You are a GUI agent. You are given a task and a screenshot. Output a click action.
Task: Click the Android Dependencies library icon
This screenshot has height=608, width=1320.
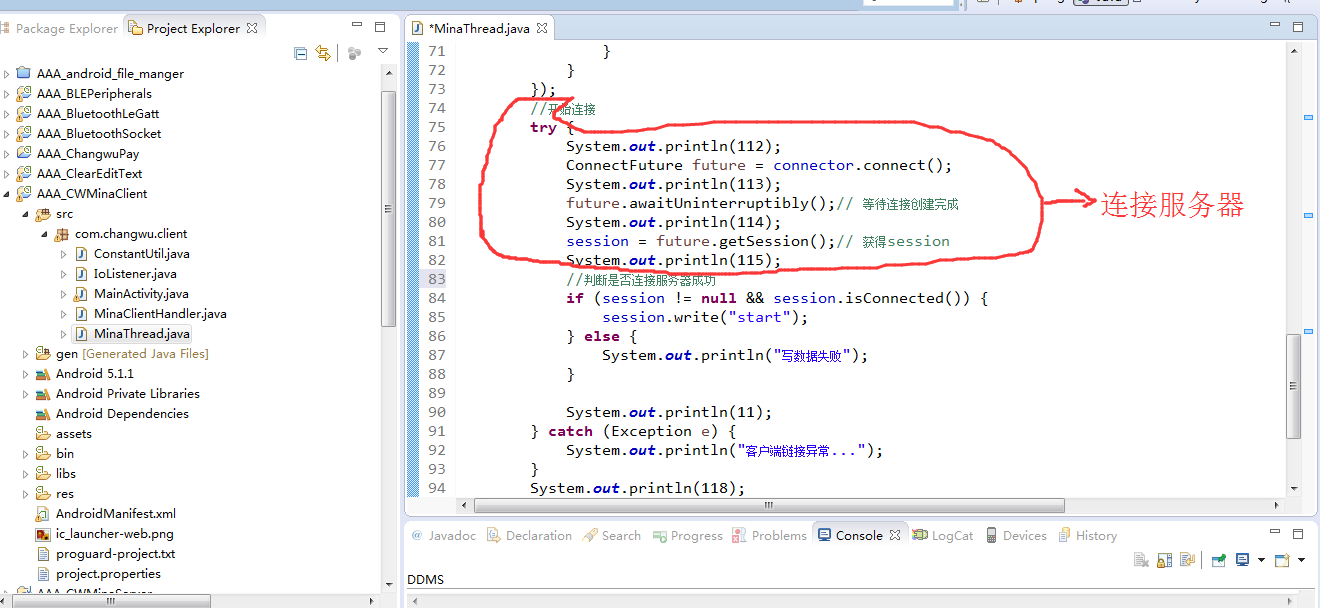[x=43, y=414]
